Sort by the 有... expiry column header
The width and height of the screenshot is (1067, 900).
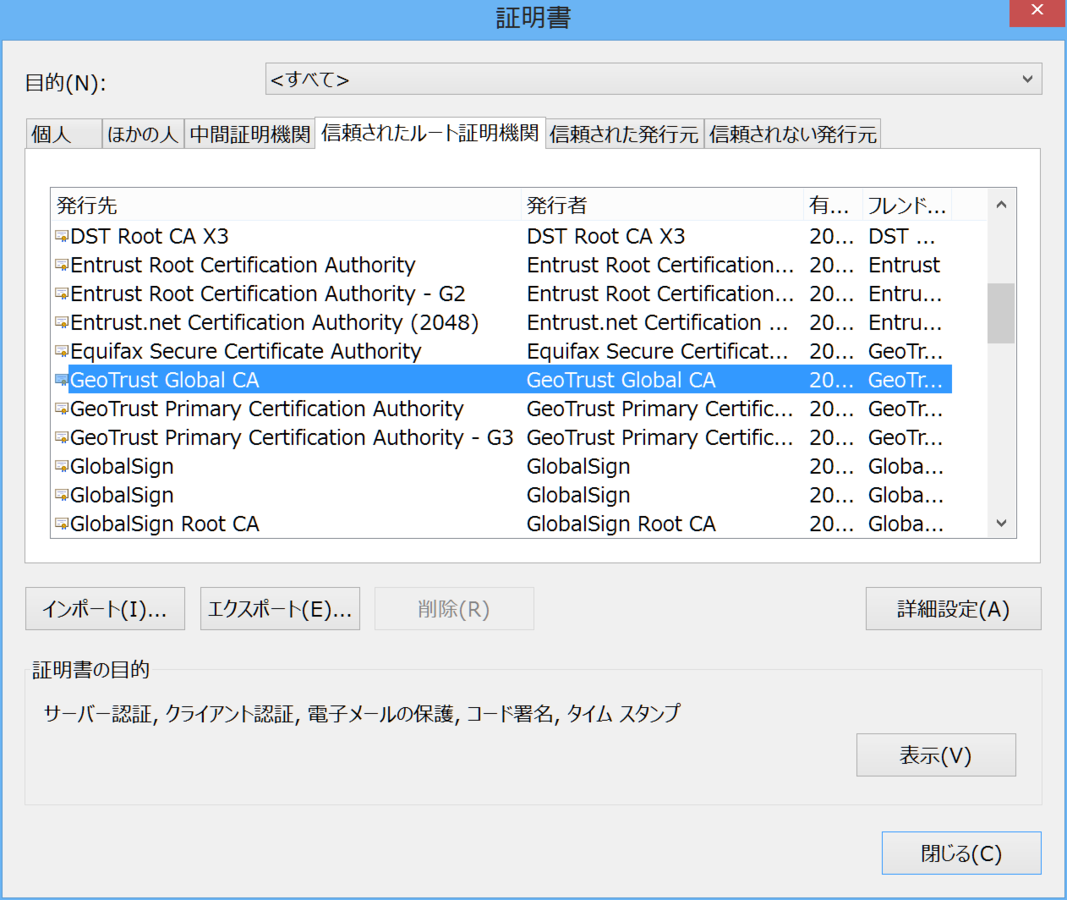(834, 205)
